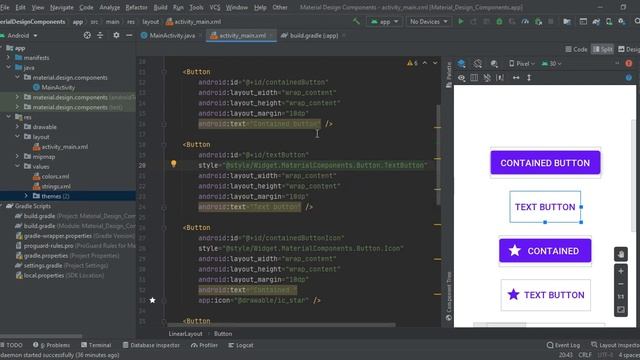This screenshot has width=640, height=360.
Task: Switch the editor to Design view
Action: [x=629, y=49]
